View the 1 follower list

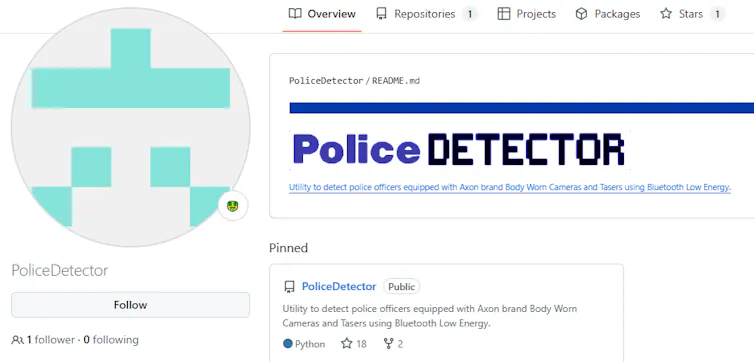(x=50, y=340)
